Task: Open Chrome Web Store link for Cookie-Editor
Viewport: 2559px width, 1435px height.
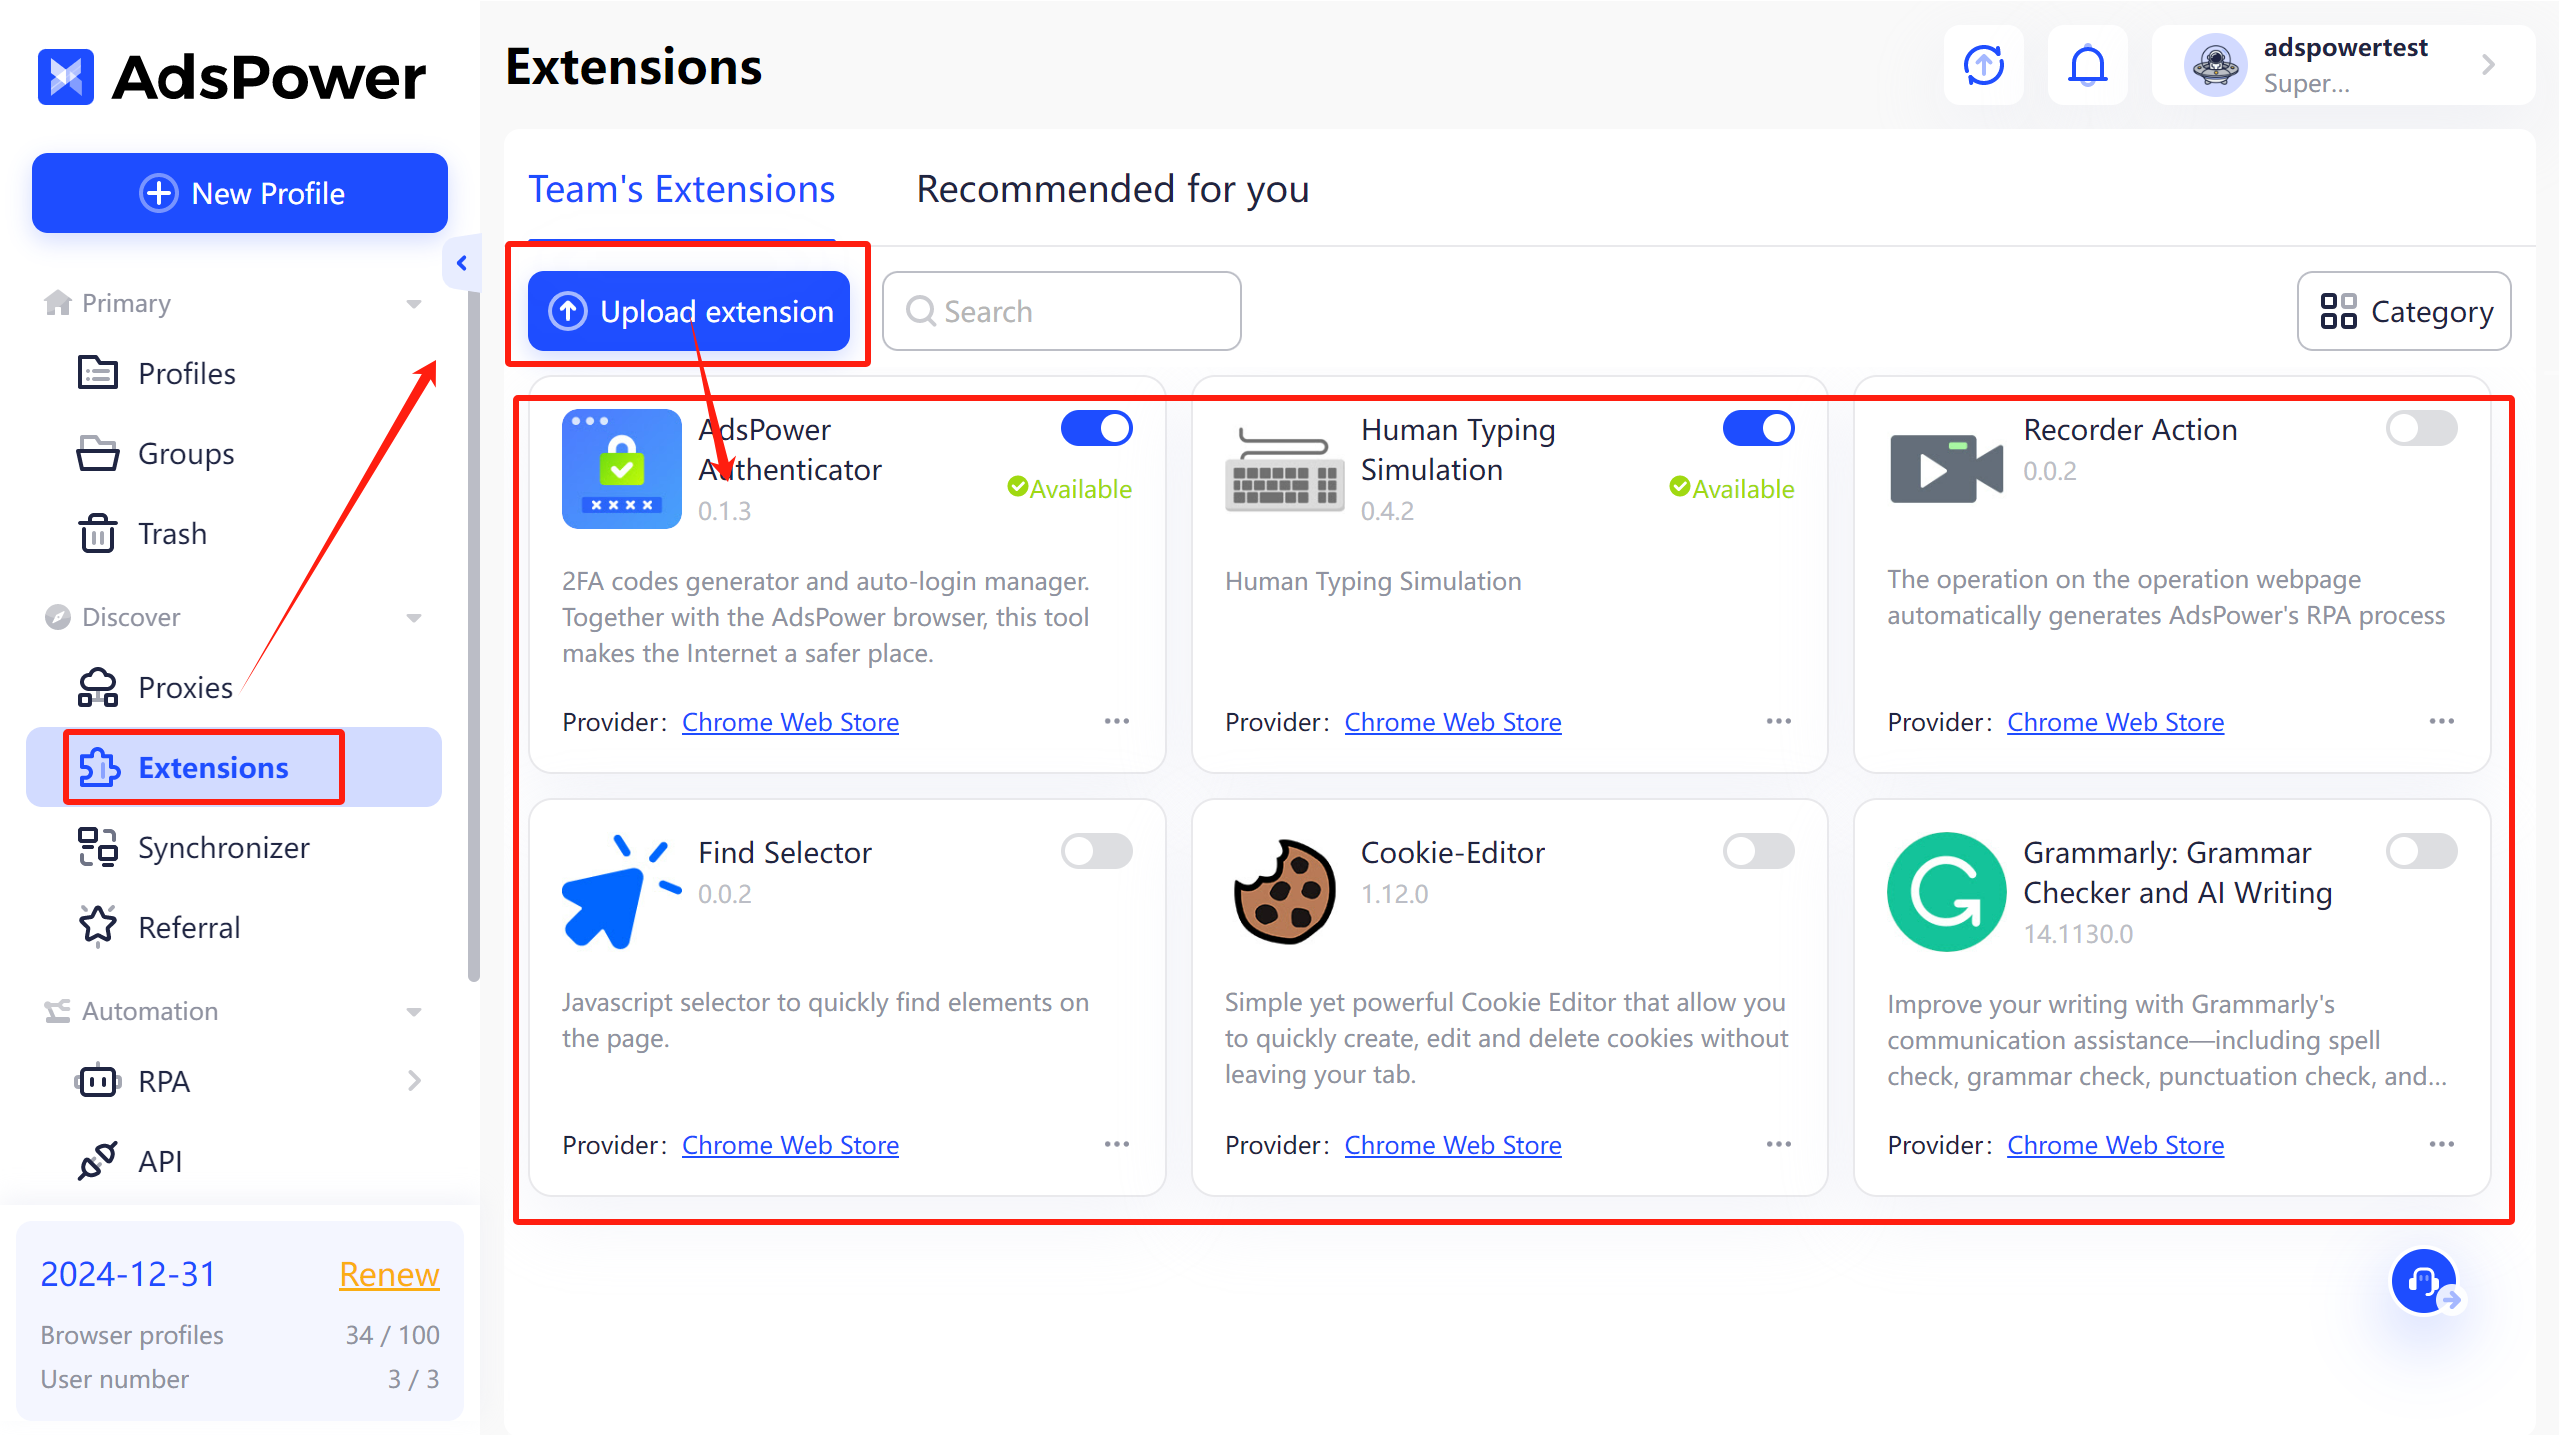Action: click(x=1452, y=1145)
